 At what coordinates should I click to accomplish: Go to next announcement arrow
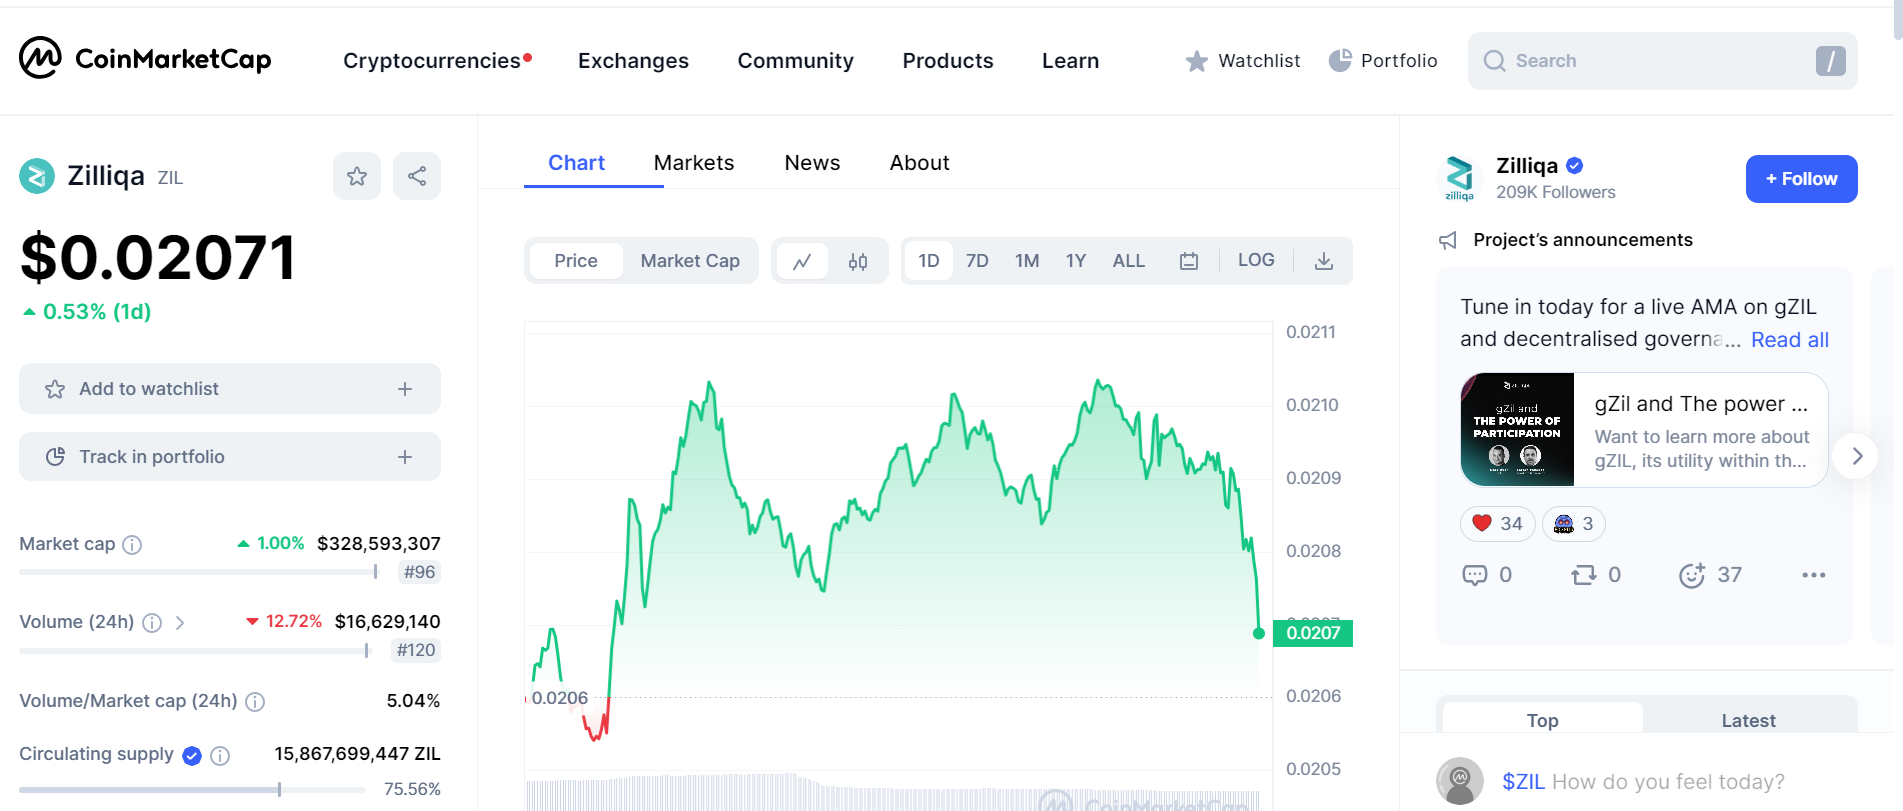click(x=1857, y=456)
